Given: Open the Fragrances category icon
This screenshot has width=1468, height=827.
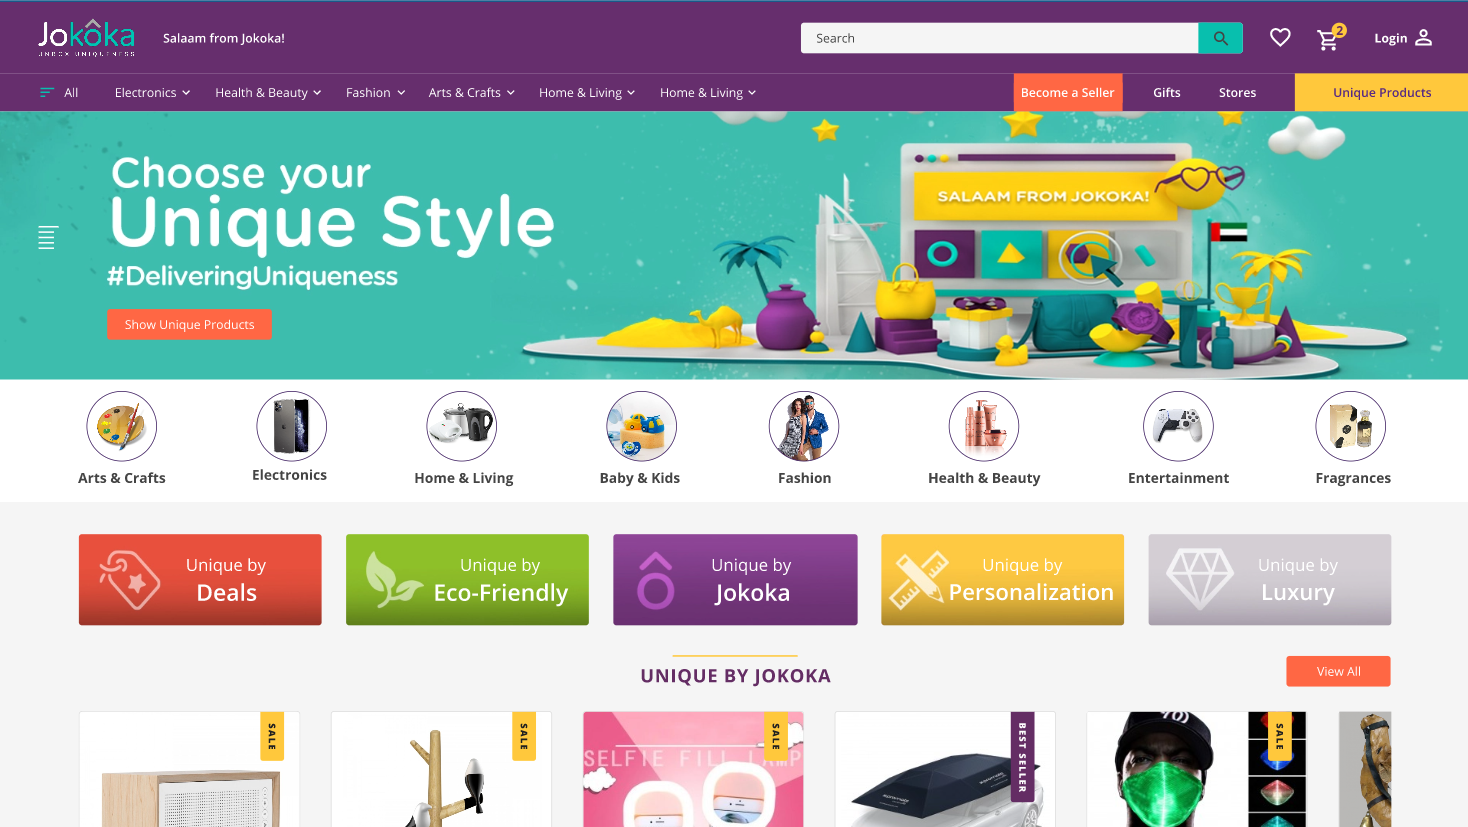Looking at the screenshot, I should tap(1351, 426).
